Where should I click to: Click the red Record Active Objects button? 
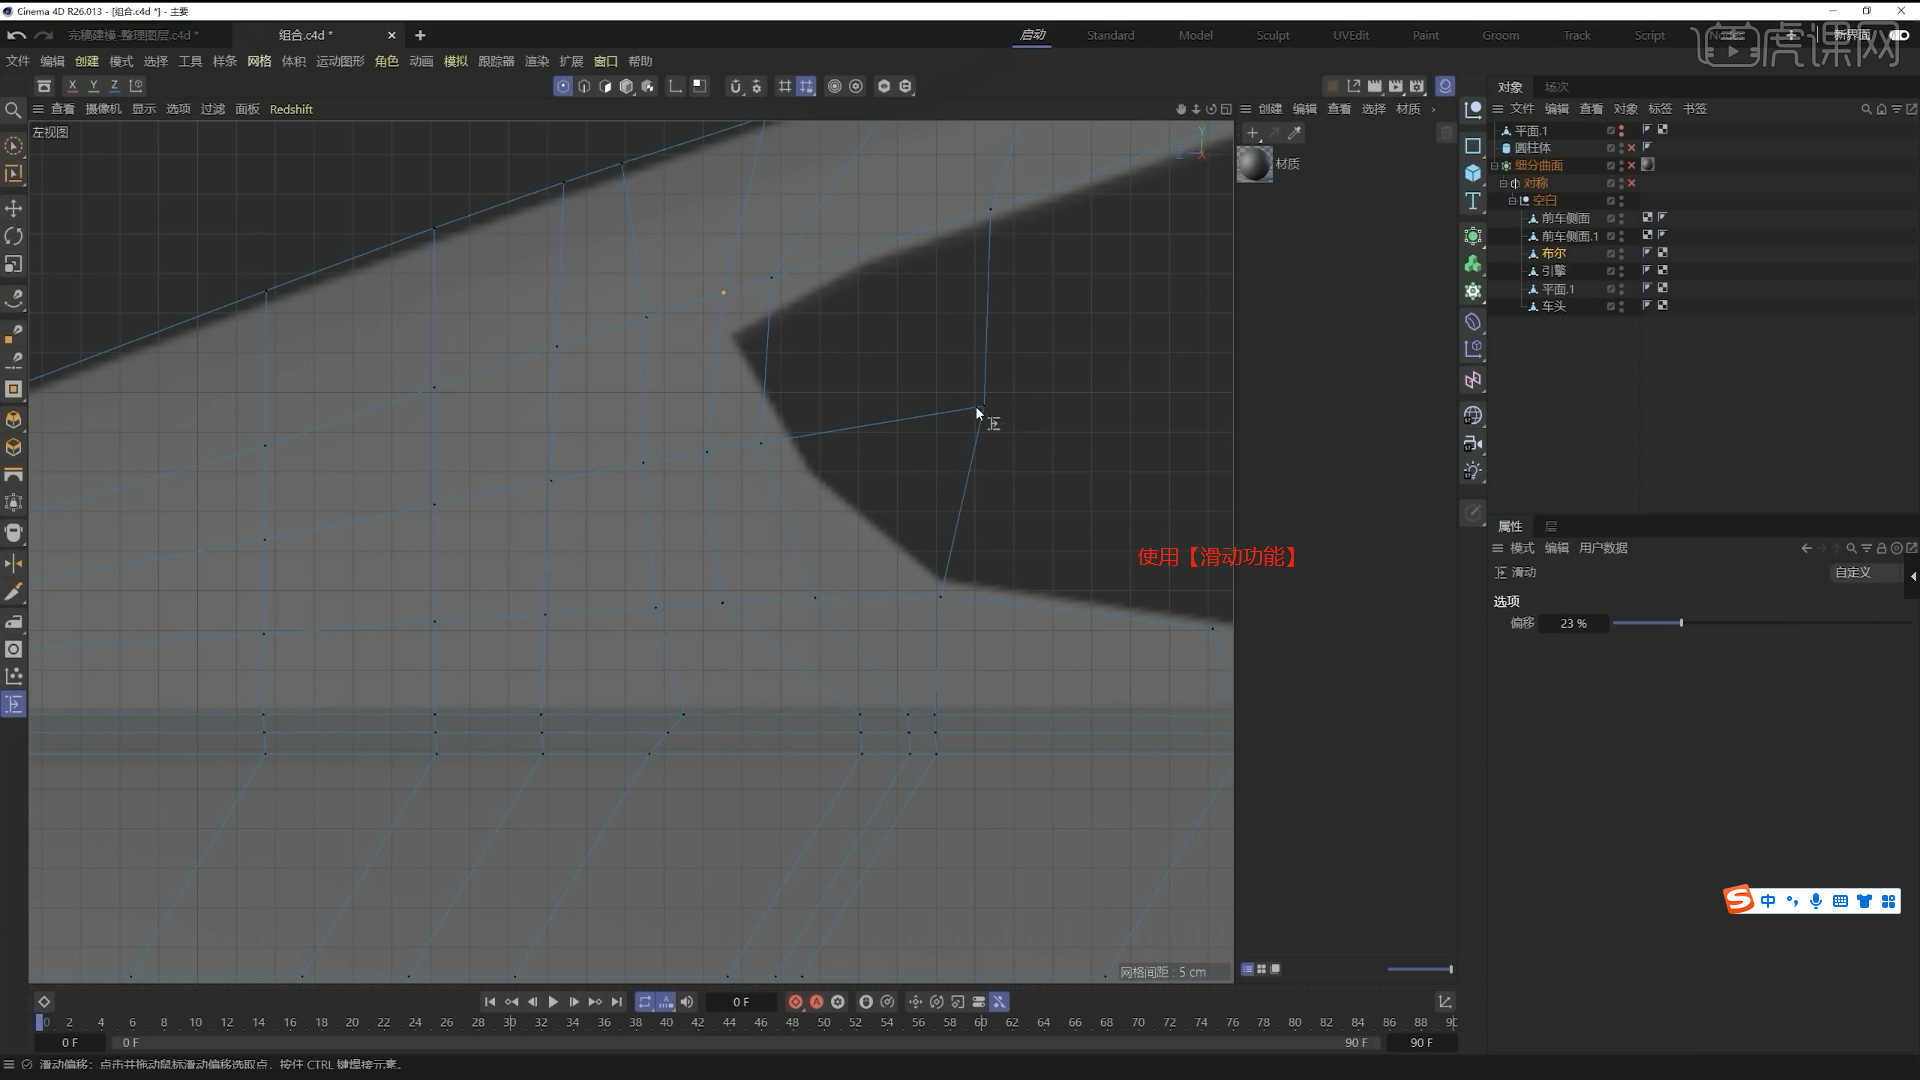[x=795, y=1002]
